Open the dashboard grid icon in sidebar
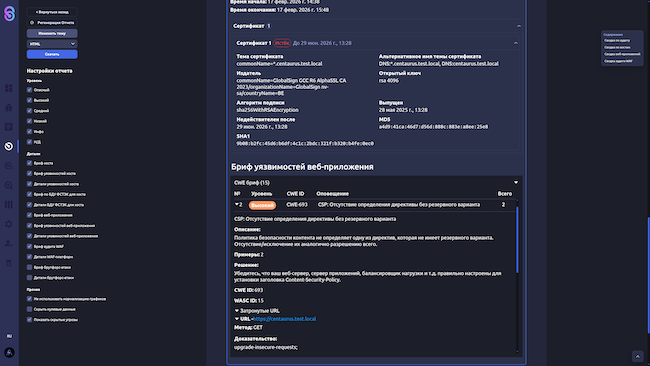The height and width of the screenshot is (366, 650). (x=9, y=88)
